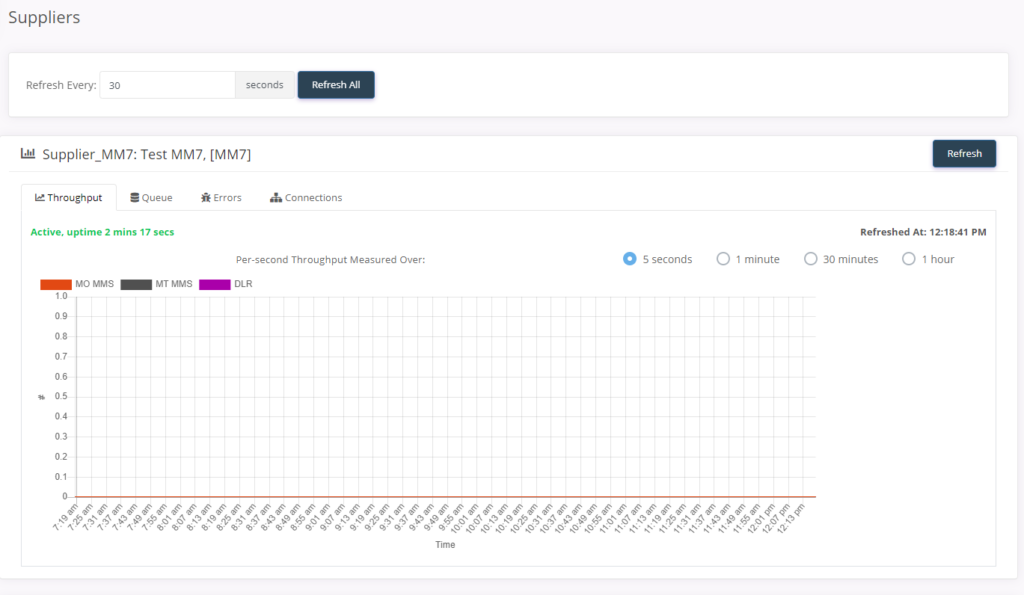
Task: Click the 'Refreshed At: 12:18:41 PM' timestamp
Action: point(923,232)
